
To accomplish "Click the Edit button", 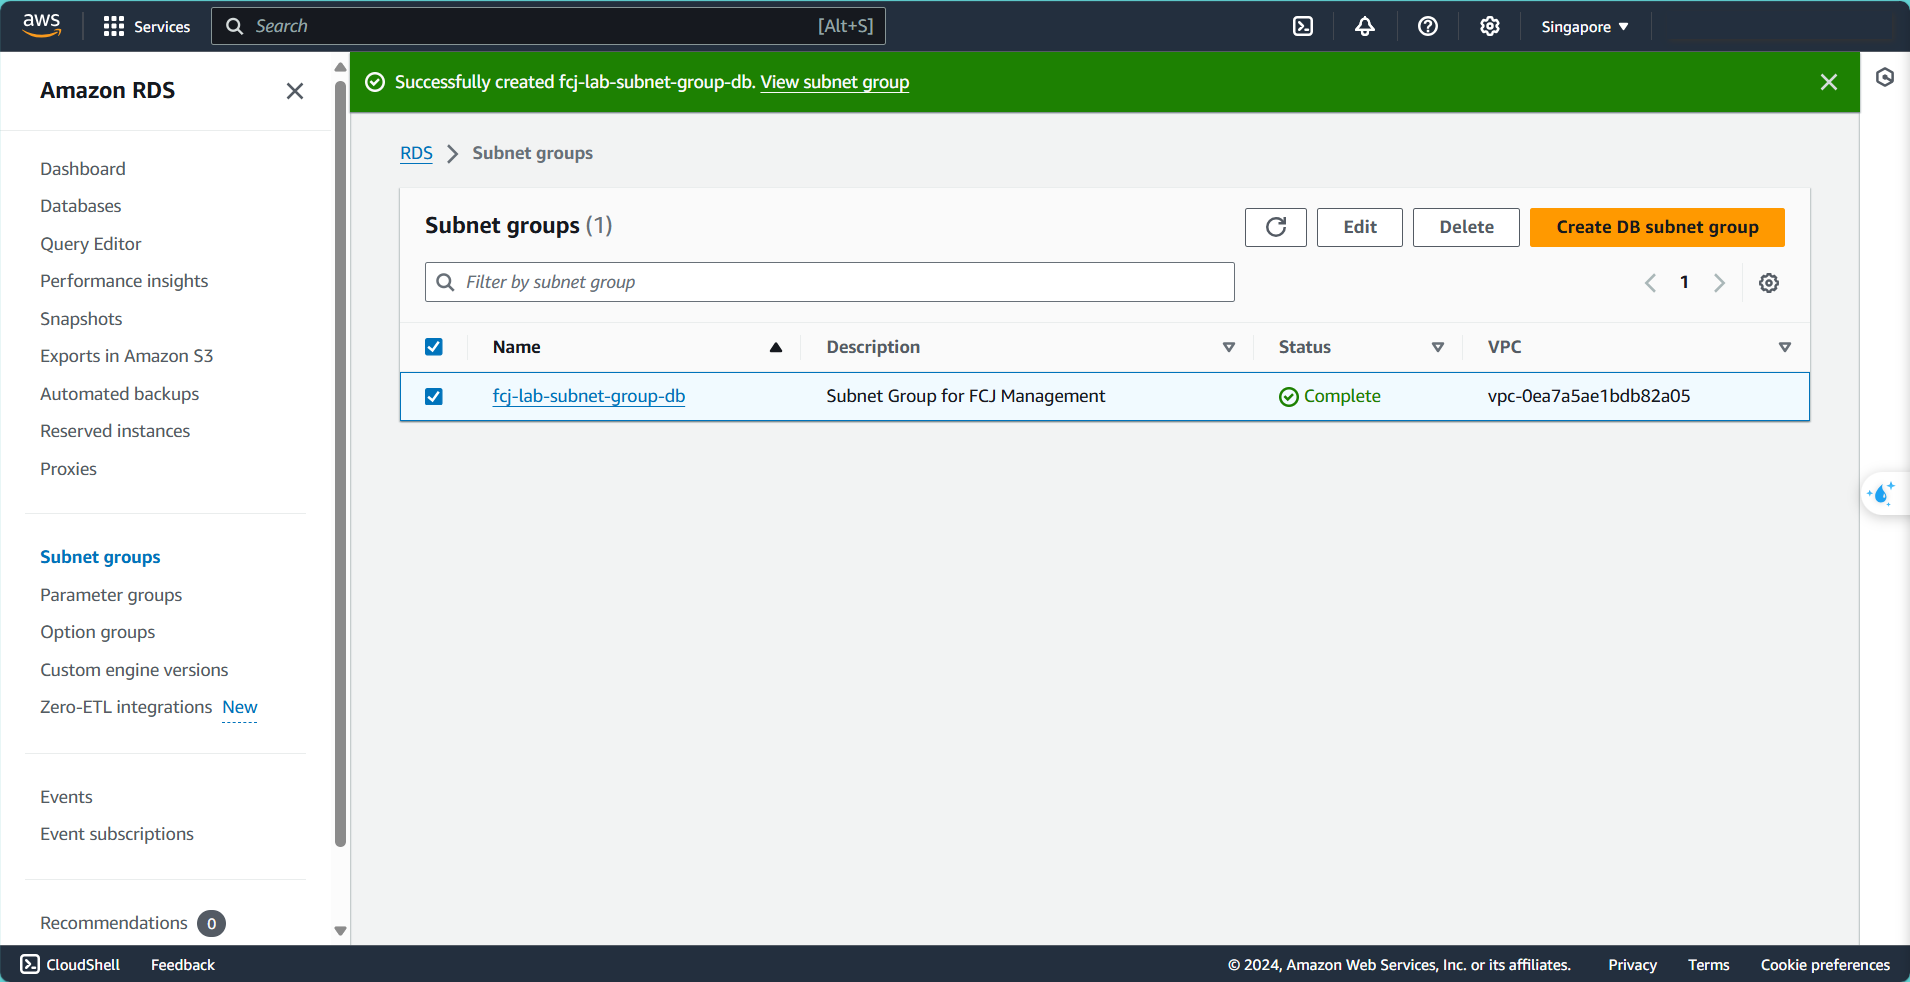I will [x=1360, y=227].
